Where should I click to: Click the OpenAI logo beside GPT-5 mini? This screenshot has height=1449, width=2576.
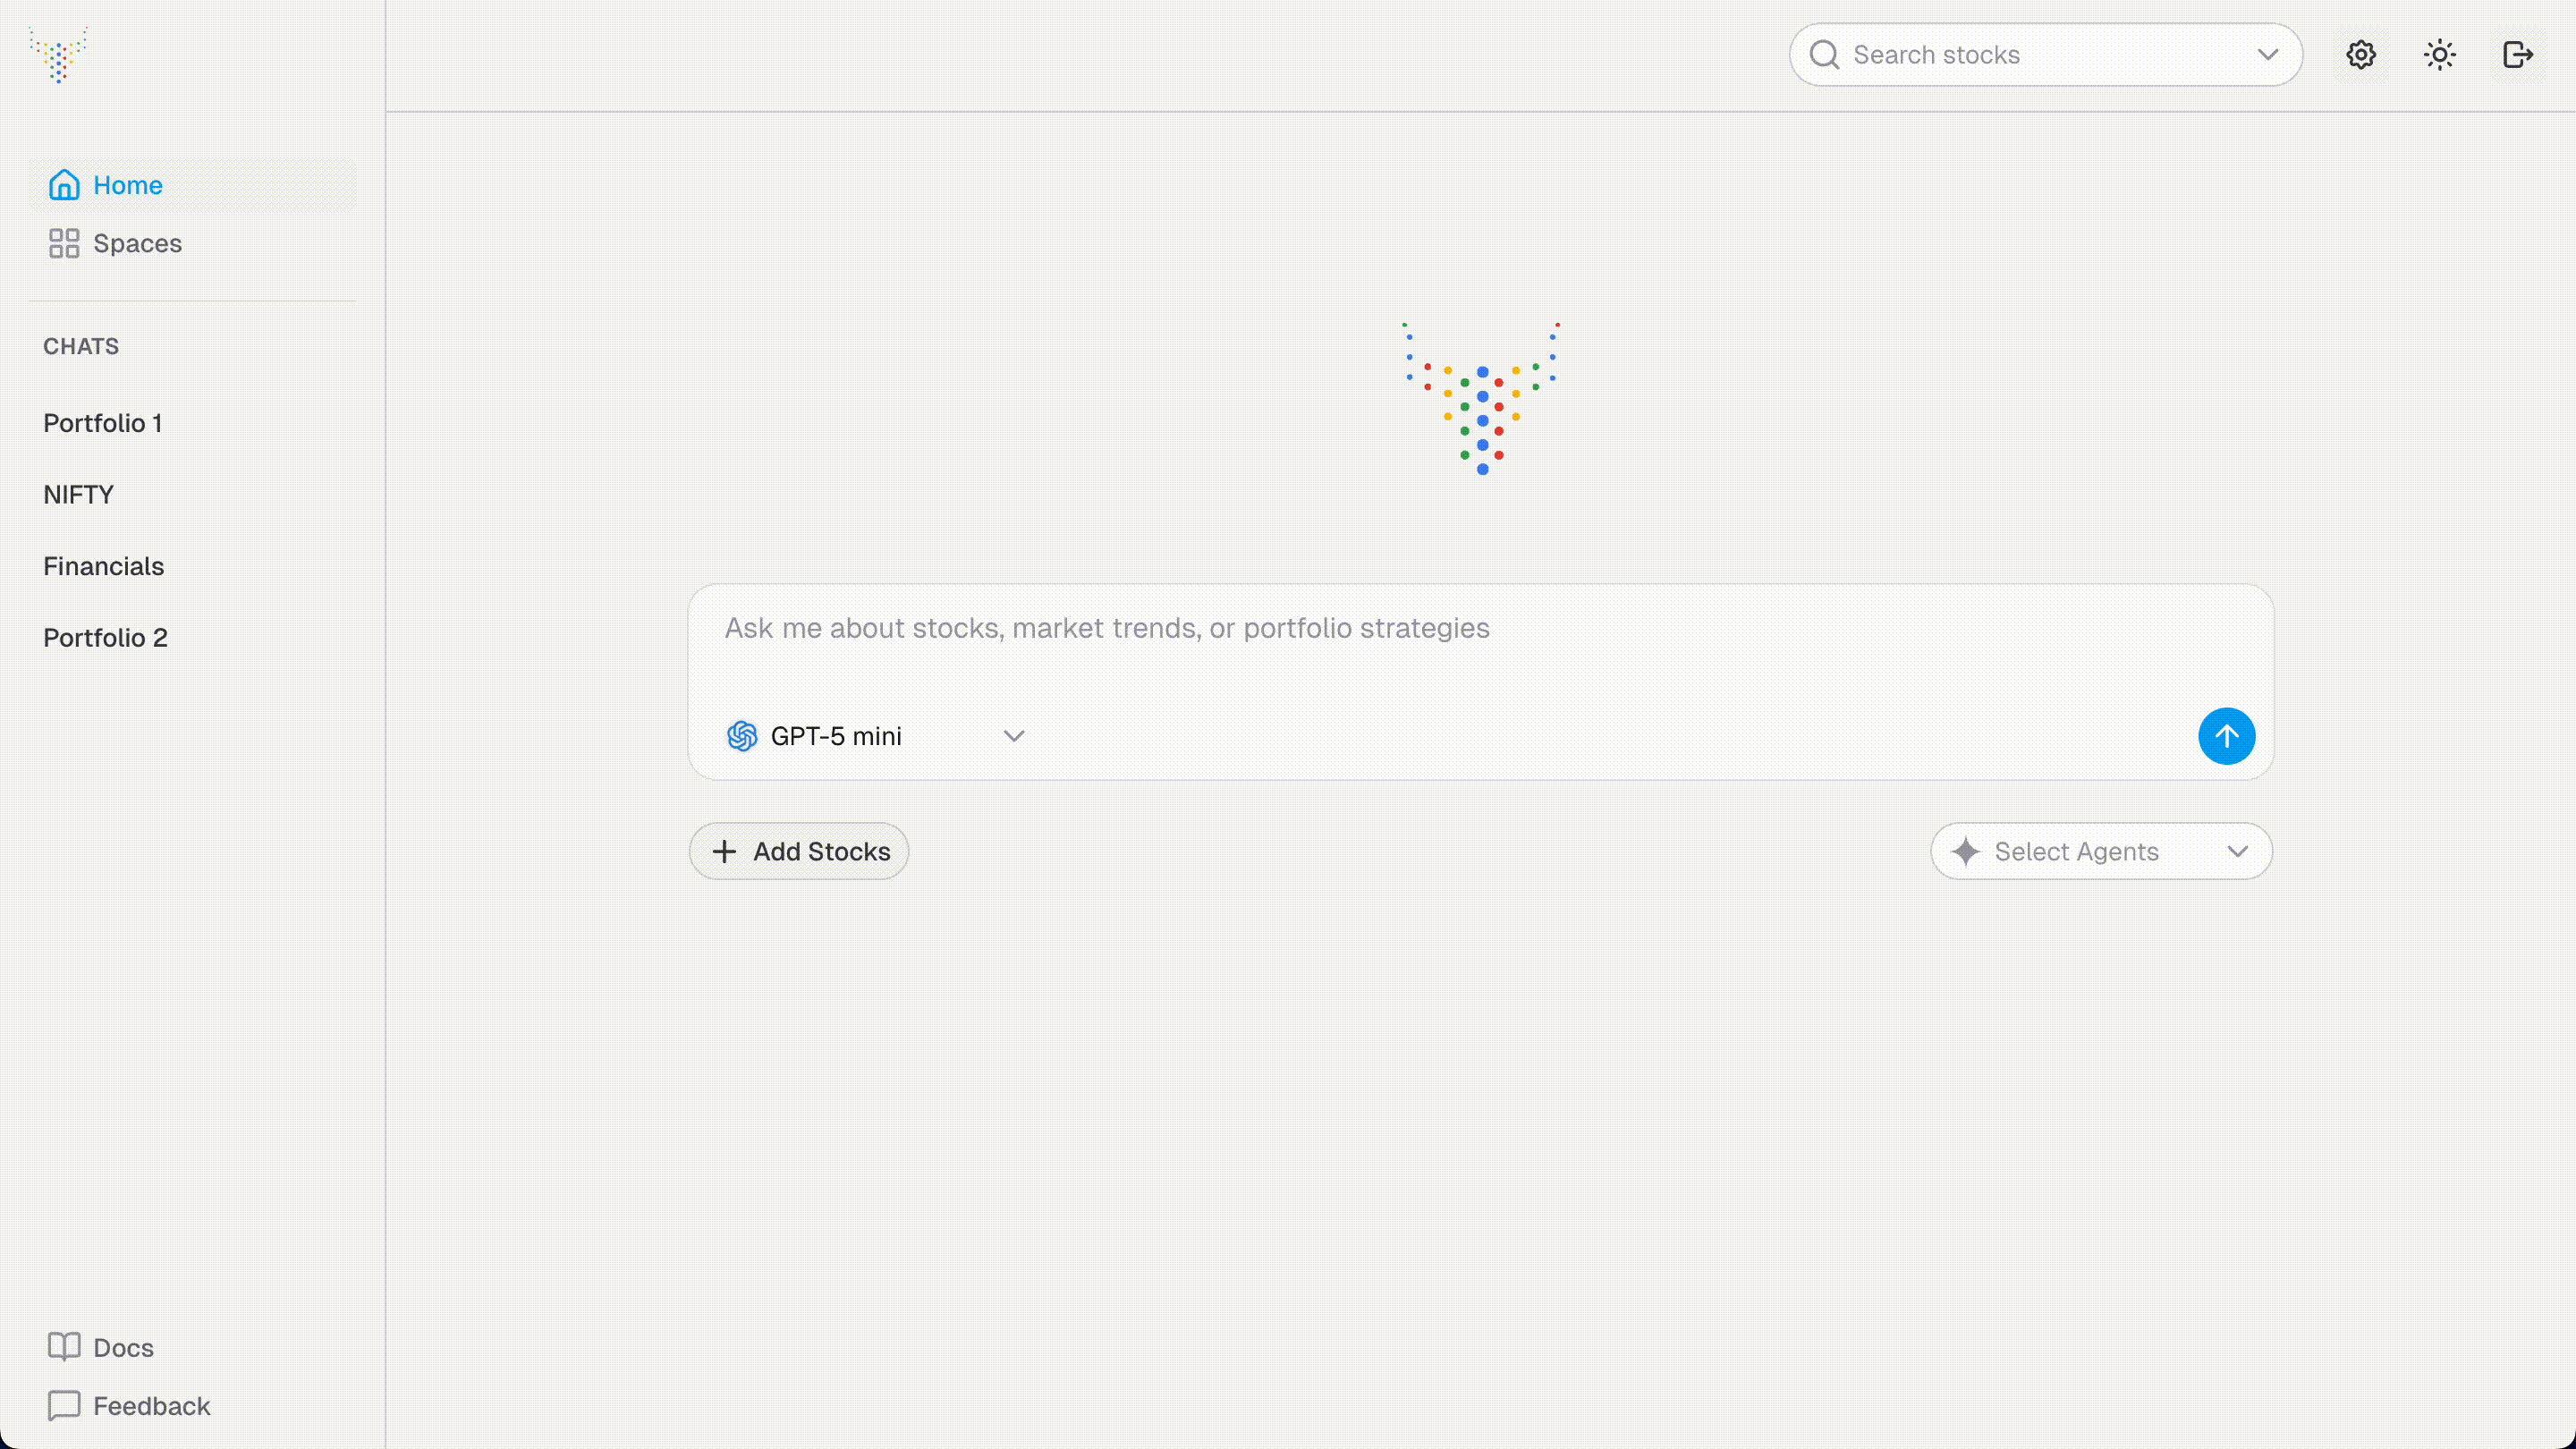tap(741, 735)
